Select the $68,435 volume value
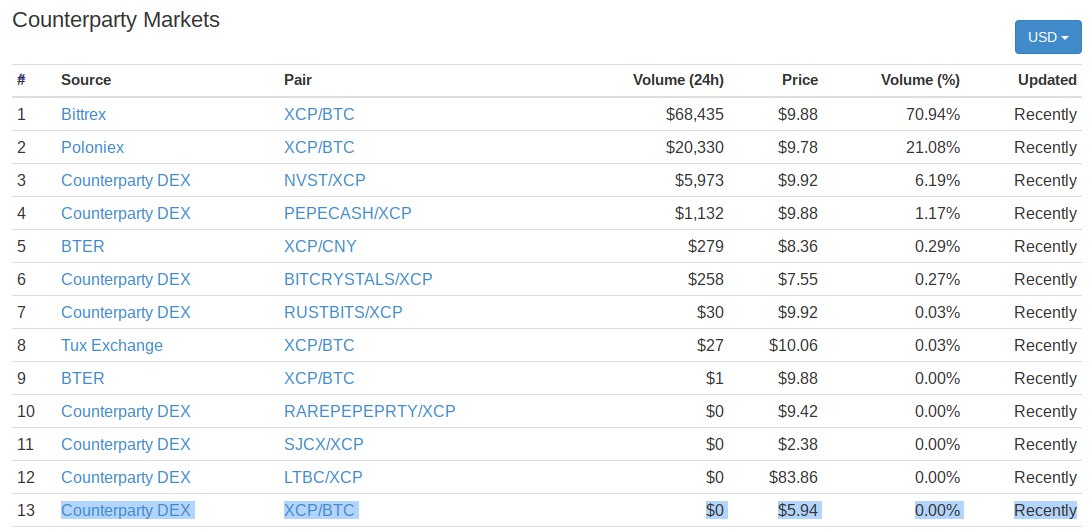Screen dimensions: 1089x532 [695, 115]
